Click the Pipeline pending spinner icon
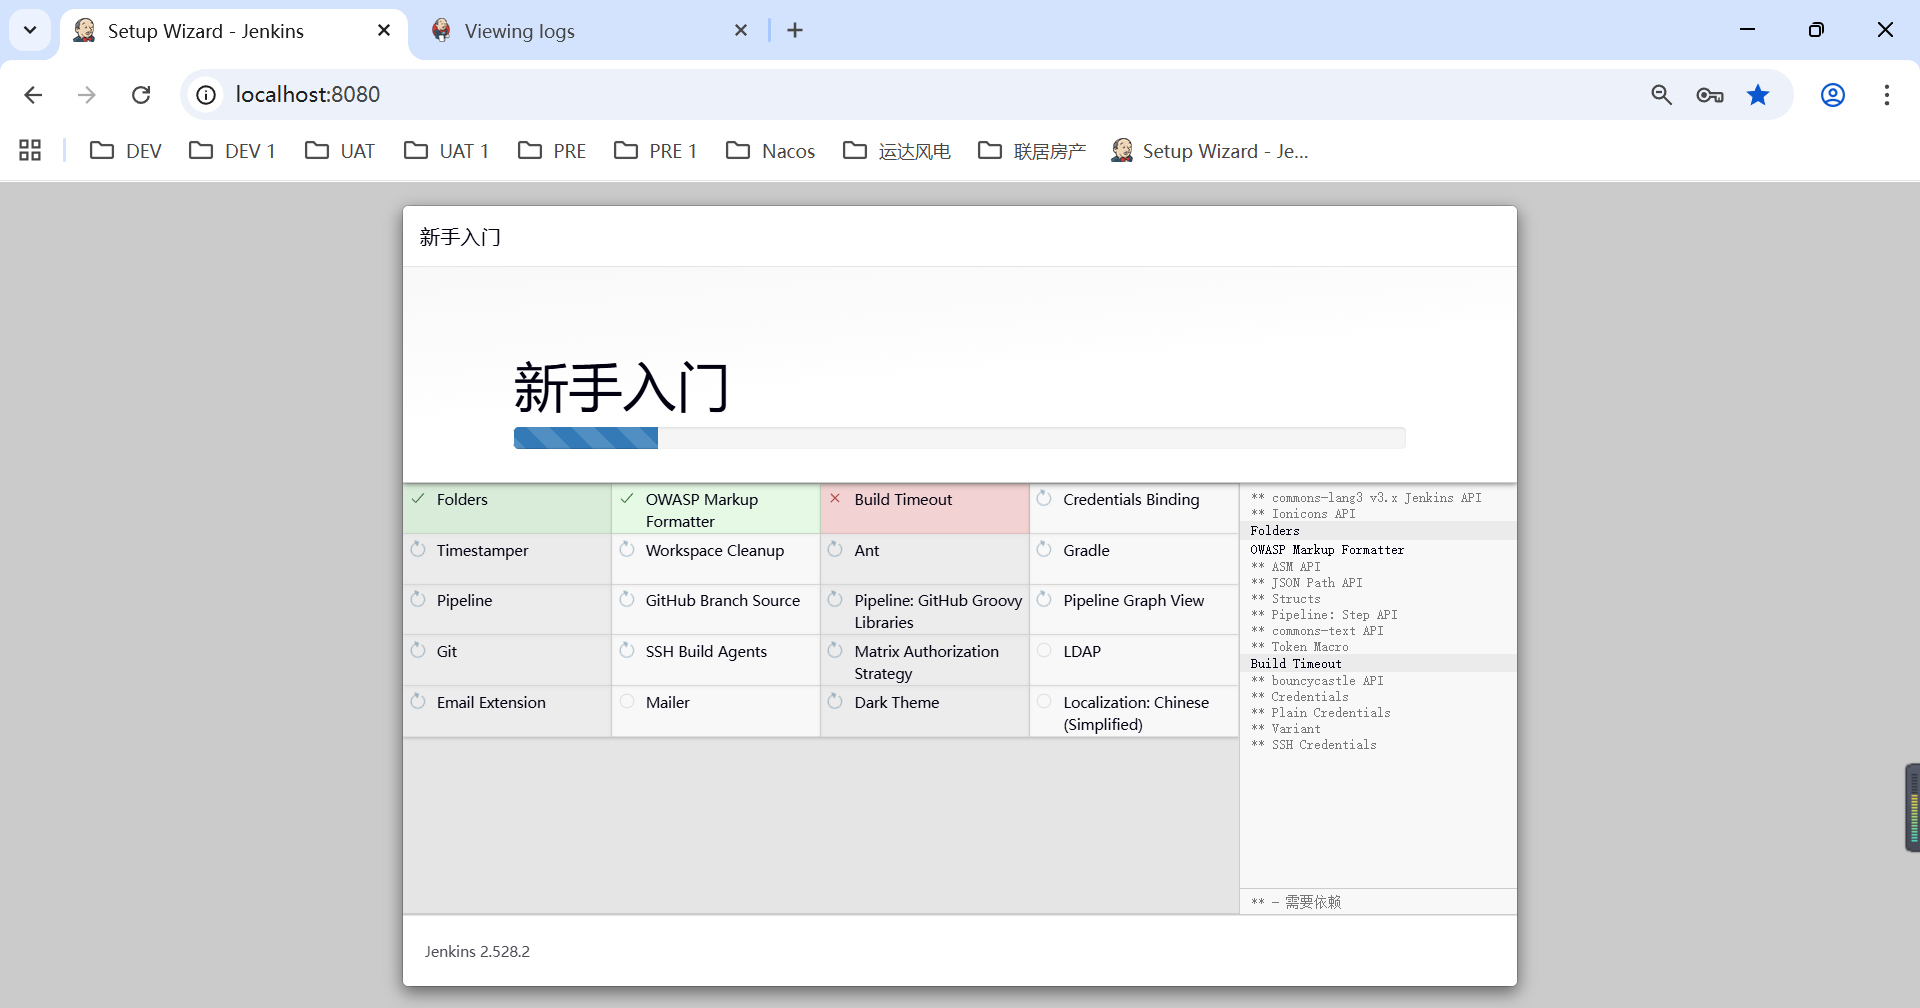 pyautogui.click(x=418, y=599)
